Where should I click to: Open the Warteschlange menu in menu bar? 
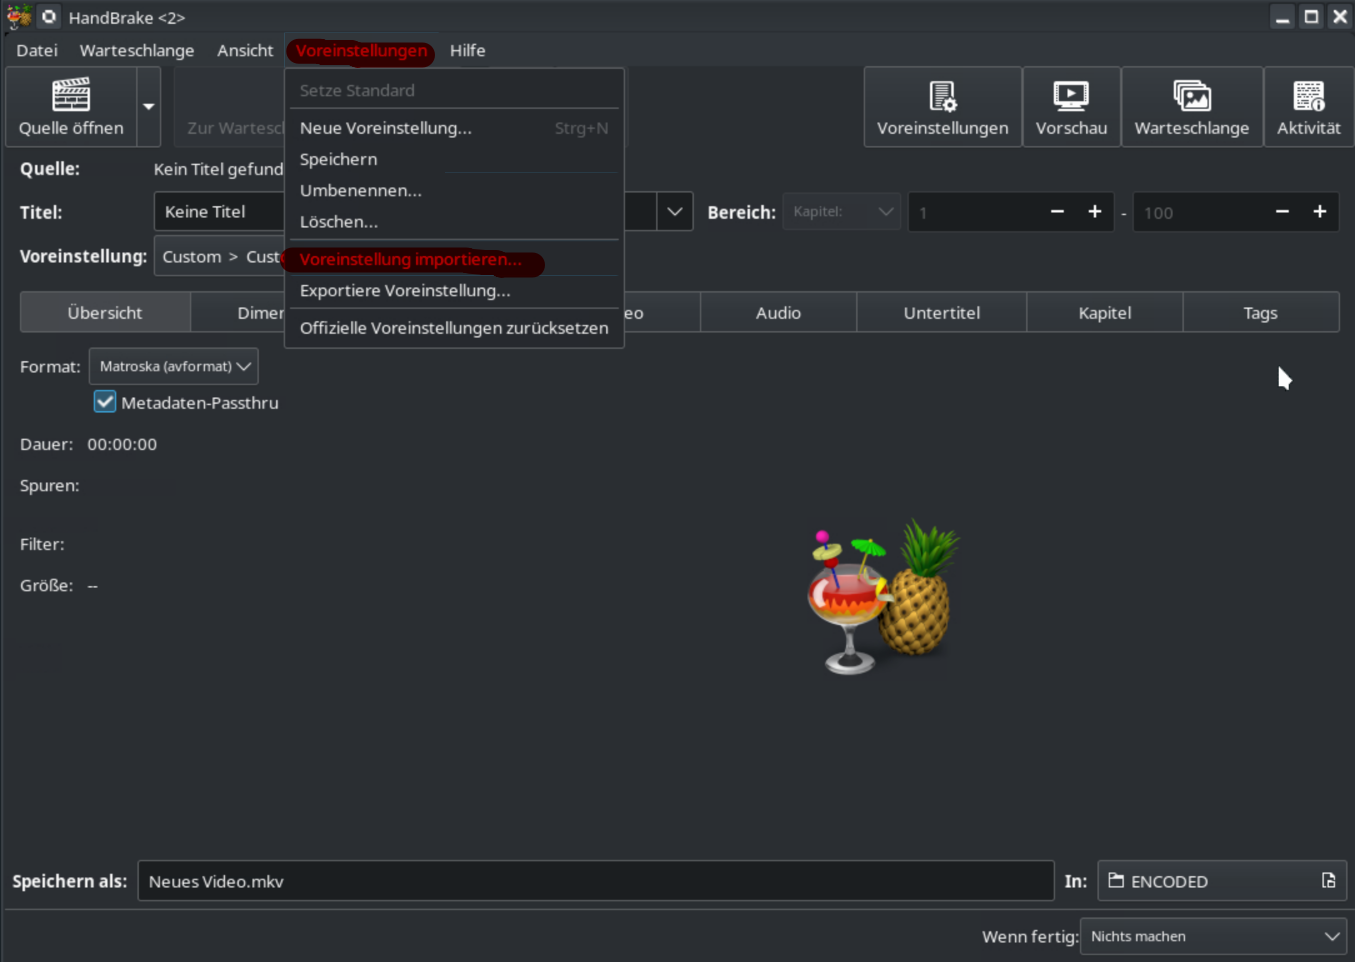pyautogui.click(x=137, y=50)
